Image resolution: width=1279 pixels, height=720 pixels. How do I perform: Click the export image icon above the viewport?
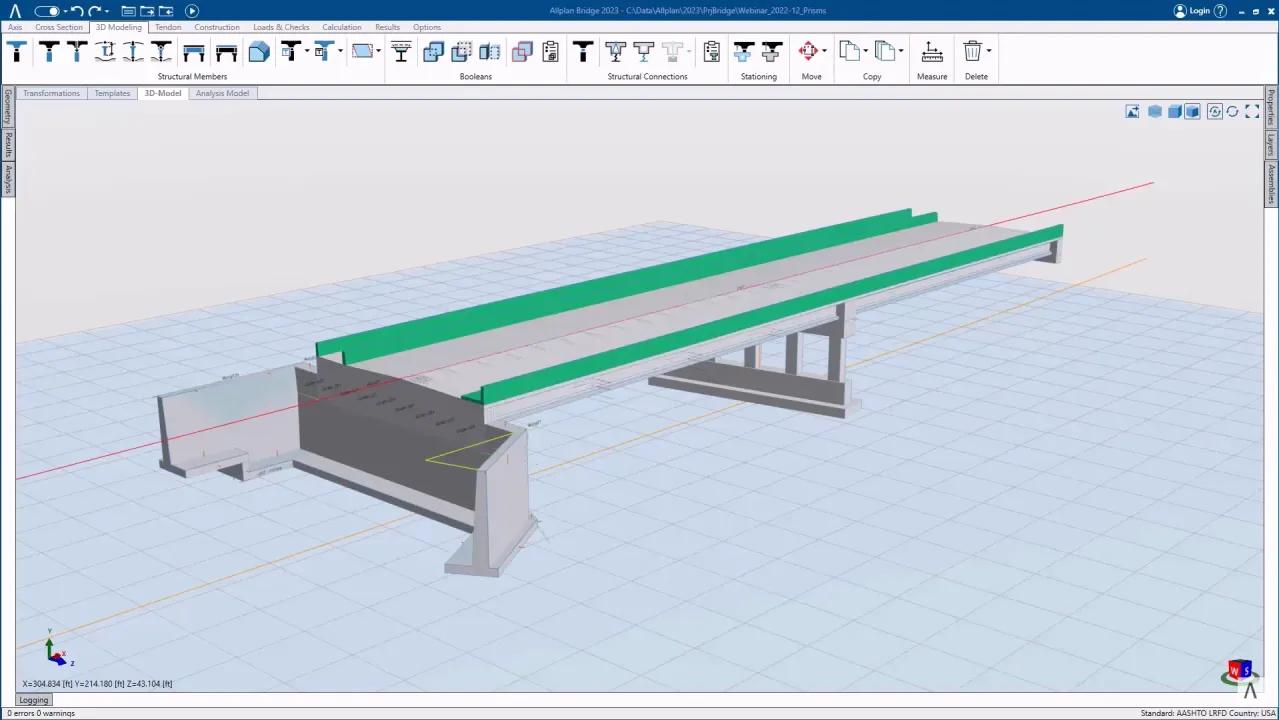click(x=1132, y=111)
